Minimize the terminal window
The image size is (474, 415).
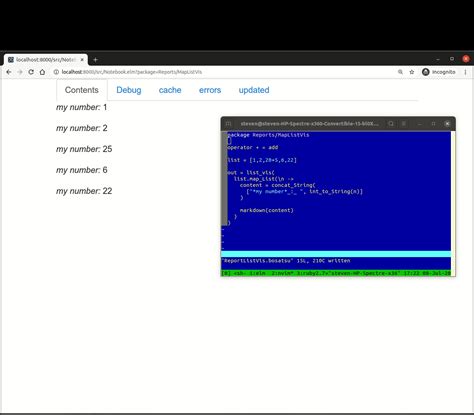420,124
